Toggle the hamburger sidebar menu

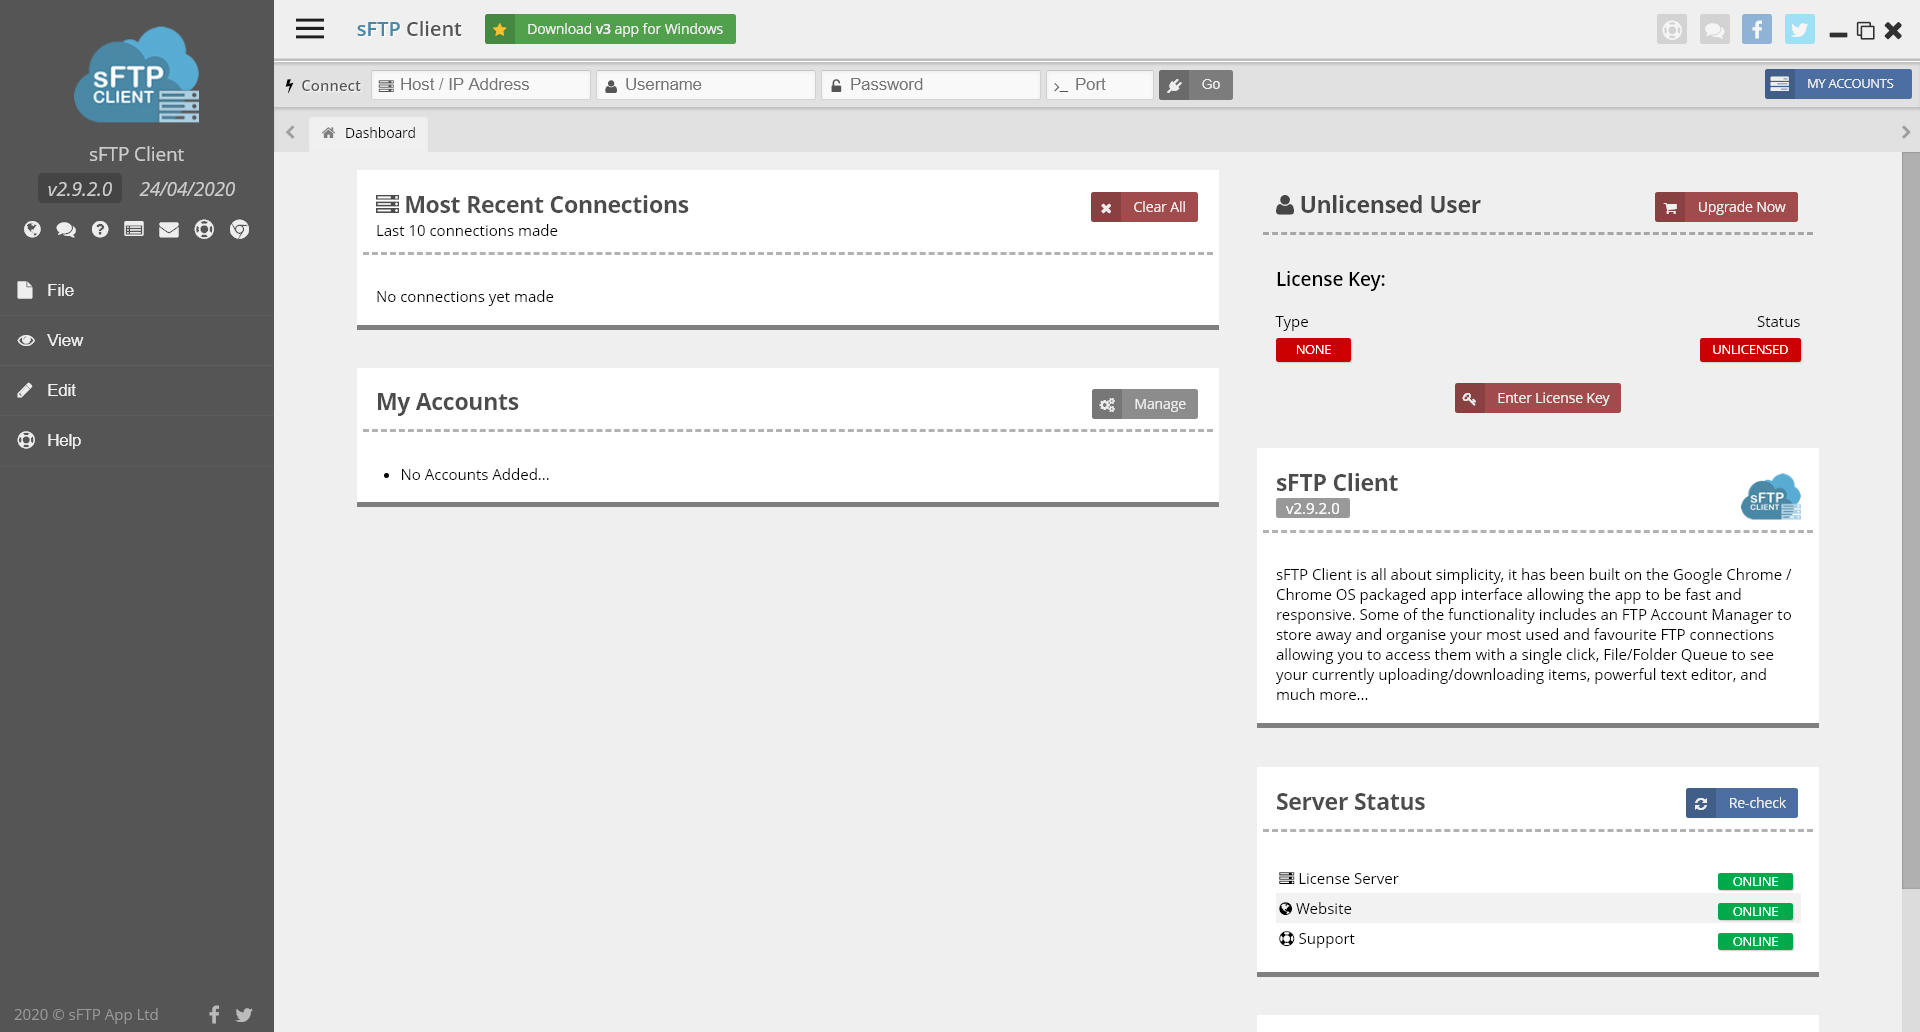tap(310, 29)
